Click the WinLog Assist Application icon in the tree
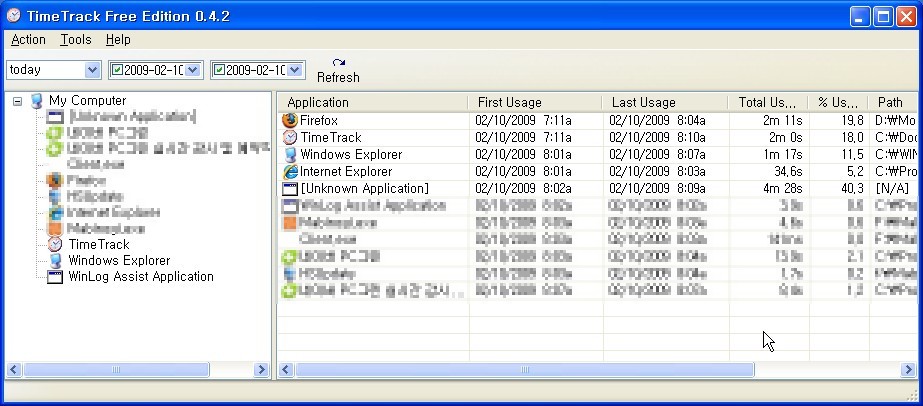923x406 pixels. 55,277
